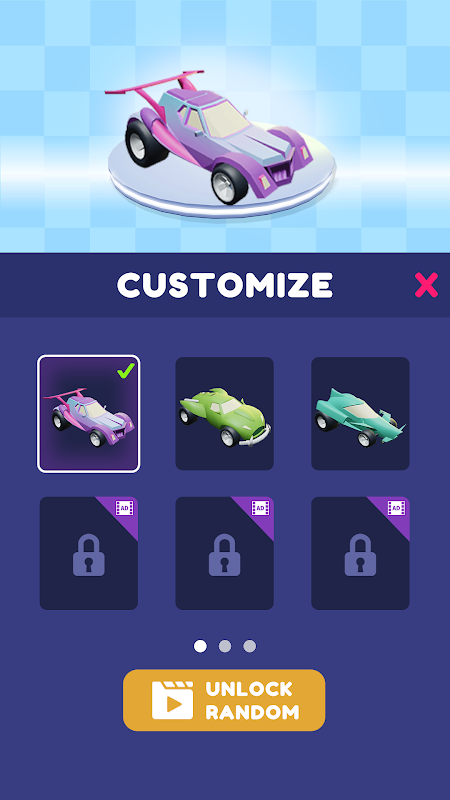Viewport: 450px width, 800px height.
Task: Go to the first page dot
Action: click(x=201, y=646)
